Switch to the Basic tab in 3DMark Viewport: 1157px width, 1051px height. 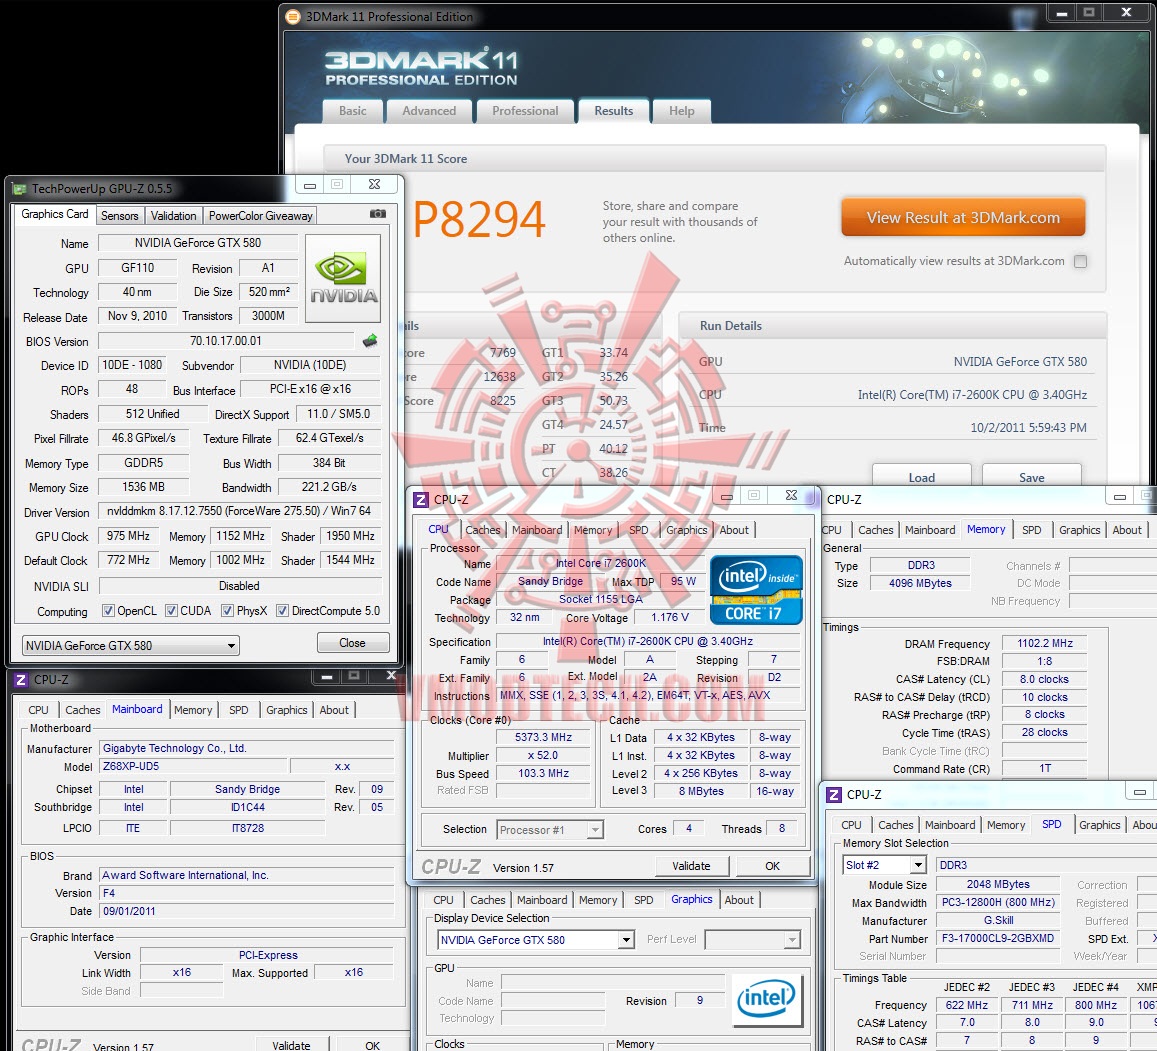[353, 111]
